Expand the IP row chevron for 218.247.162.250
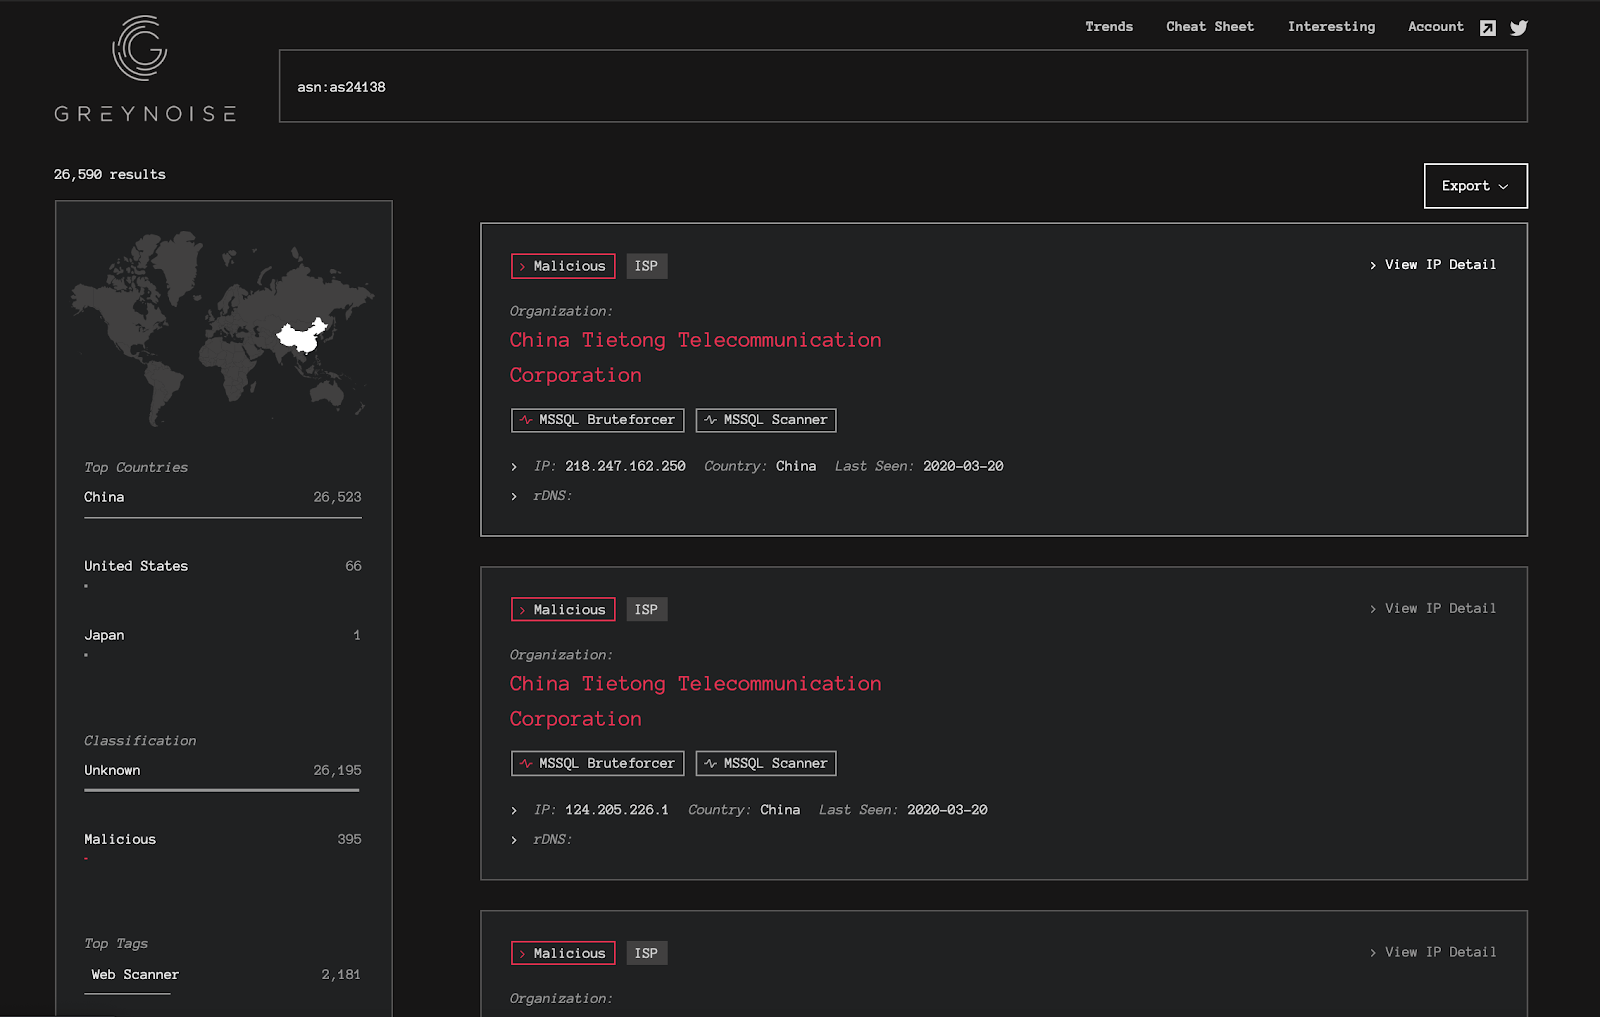The height and width of the screenshot is (1017, 1600). (514, 467)
